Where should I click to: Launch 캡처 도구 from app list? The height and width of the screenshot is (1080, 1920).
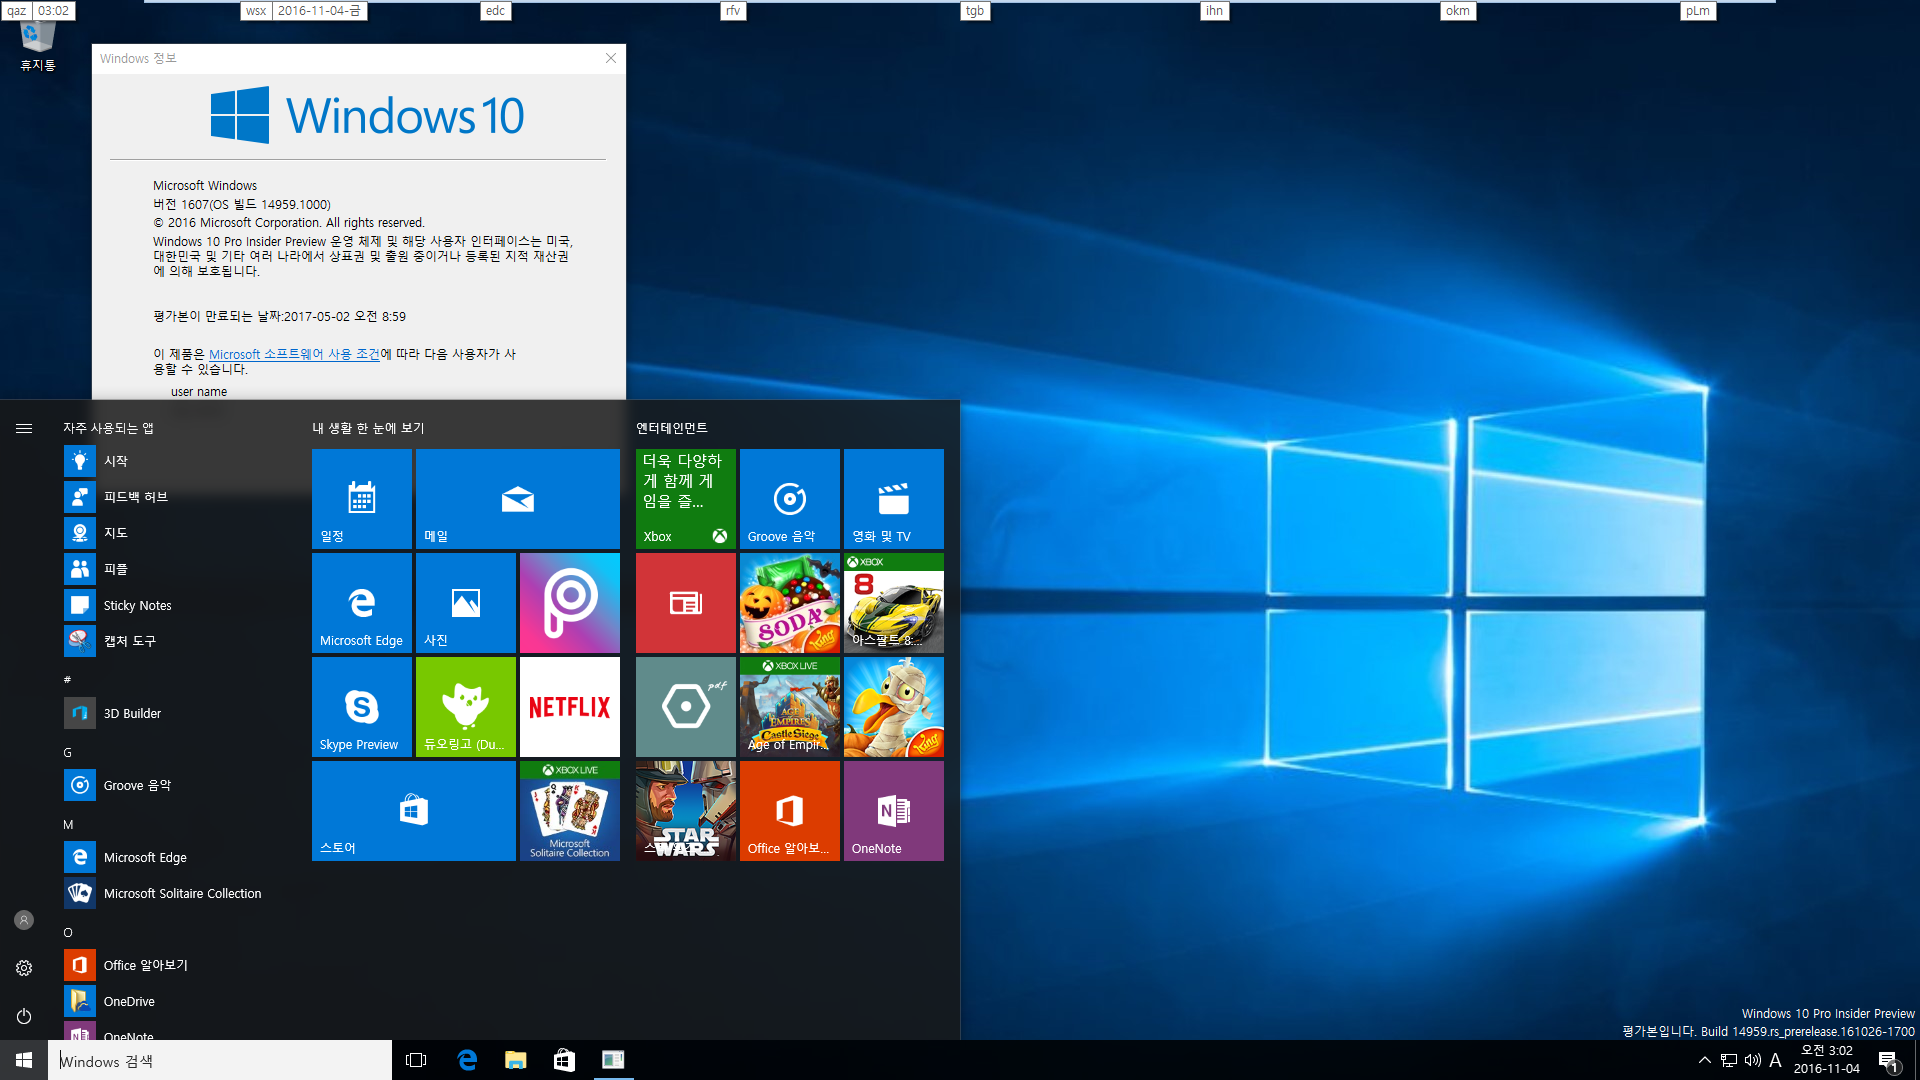tap(180, 641)
